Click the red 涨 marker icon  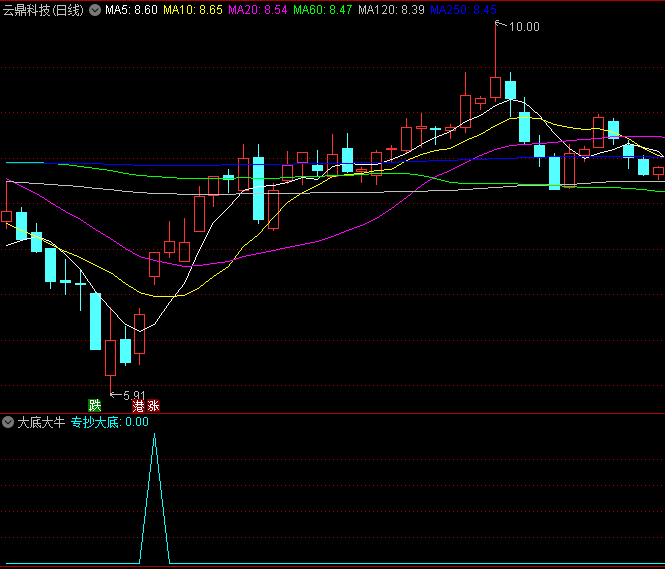point(153,406)
